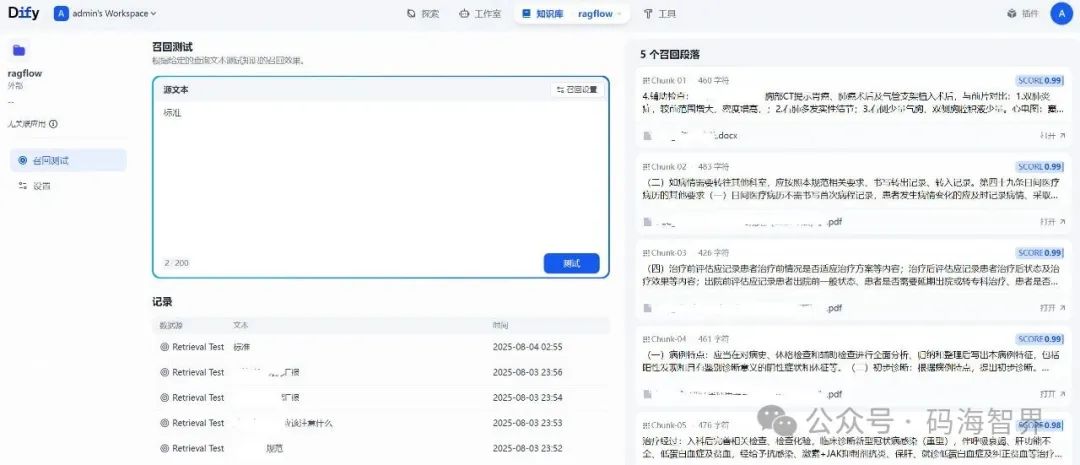Click SCORE 0.99 badge on Chunk-03

[x=1039, y=253]
